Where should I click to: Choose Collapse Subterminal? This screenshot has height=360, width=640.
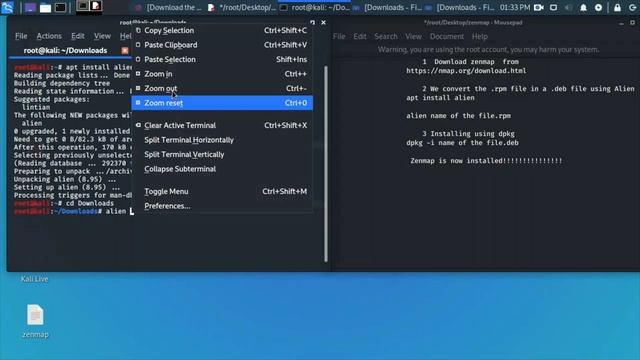point(222,169)
